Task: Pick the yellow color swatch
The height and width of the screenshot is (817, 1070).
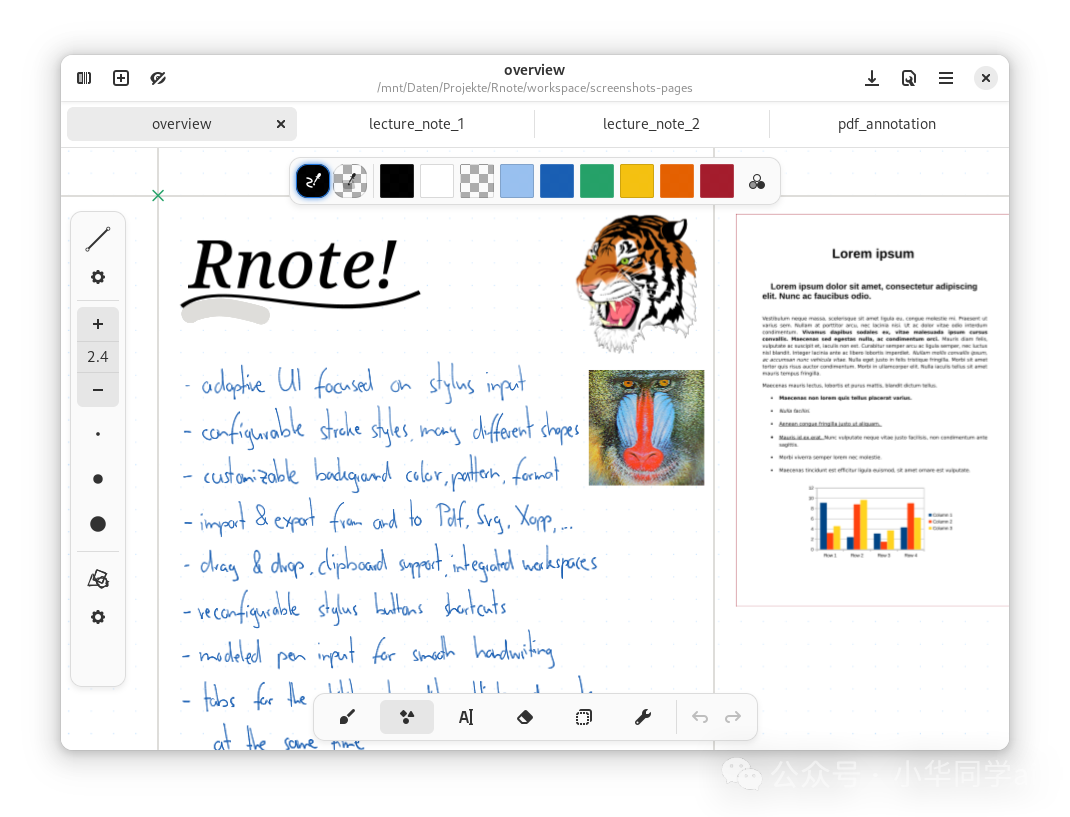Action: (x=637, y=181)
